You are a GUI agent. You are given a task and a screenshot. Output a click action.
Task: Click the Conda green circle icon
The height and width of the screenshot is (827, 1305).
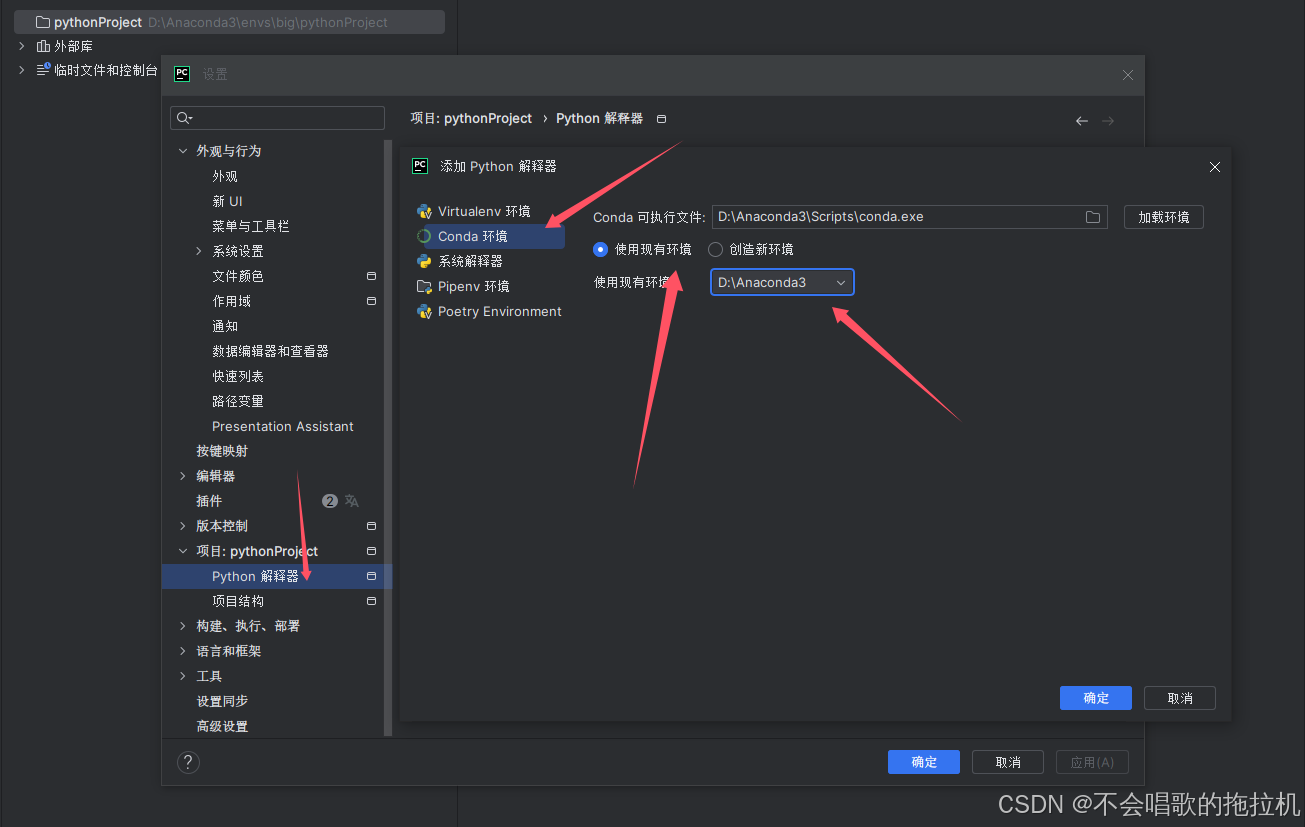(424, 236)
